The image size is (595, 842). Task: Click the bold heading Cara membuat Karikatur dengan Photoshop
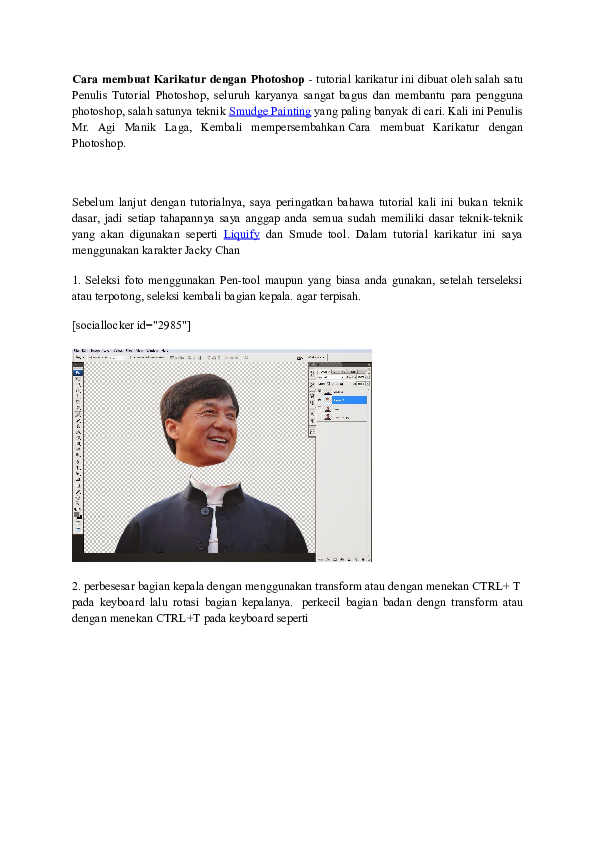coord(188,79)
